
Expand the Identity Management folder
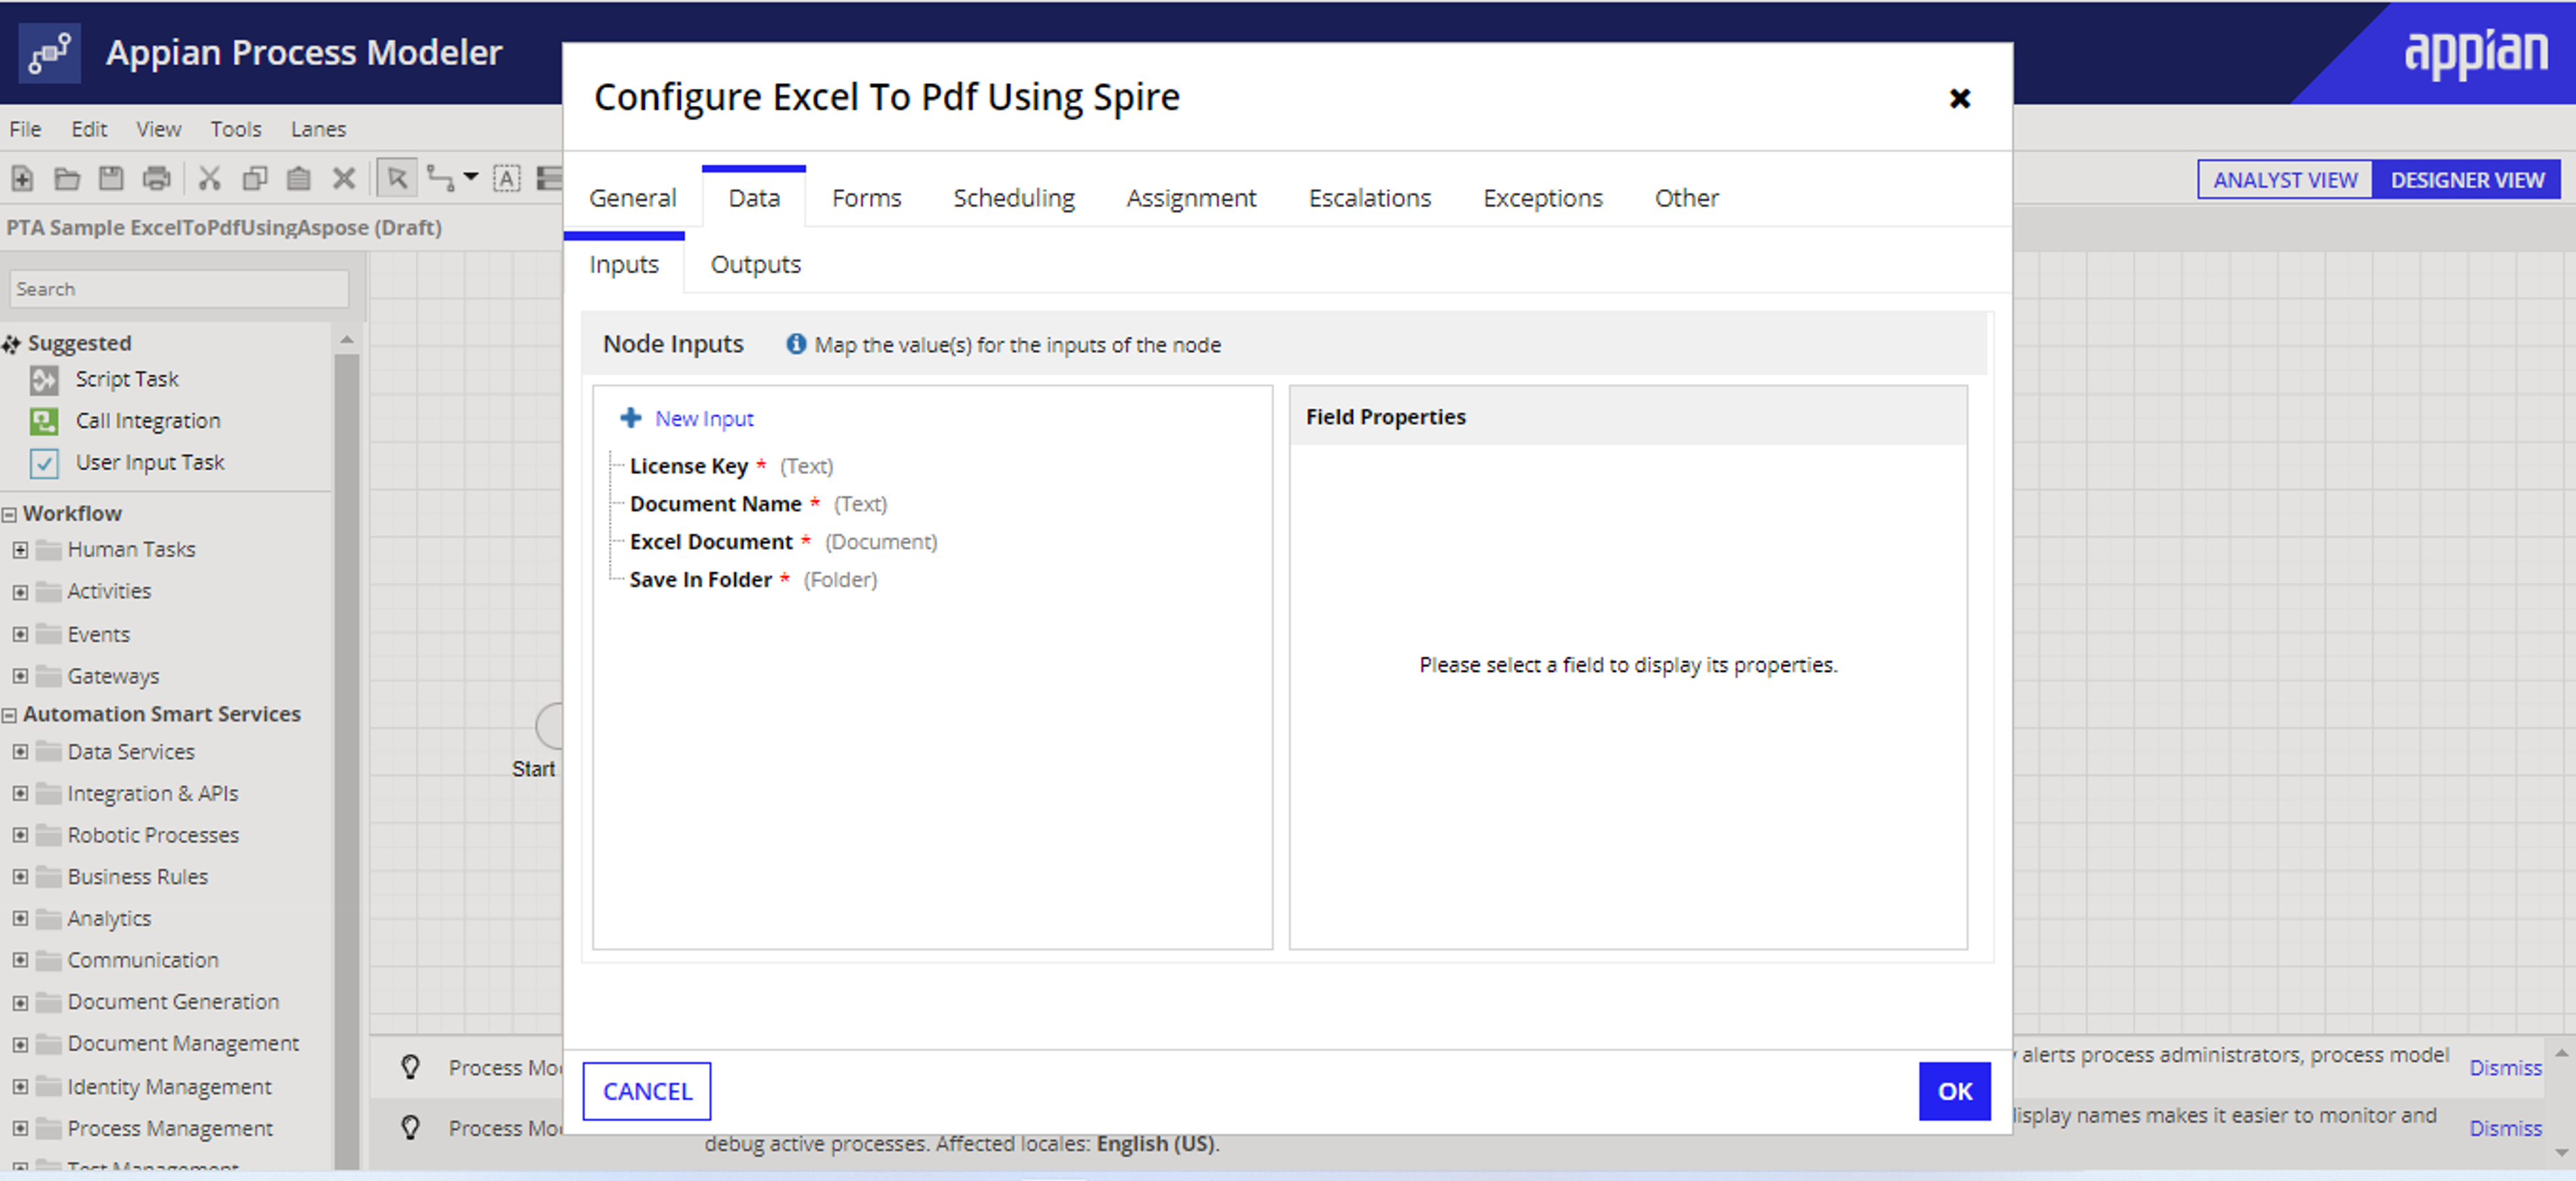pyautogui.click(x=20, y=1086)
